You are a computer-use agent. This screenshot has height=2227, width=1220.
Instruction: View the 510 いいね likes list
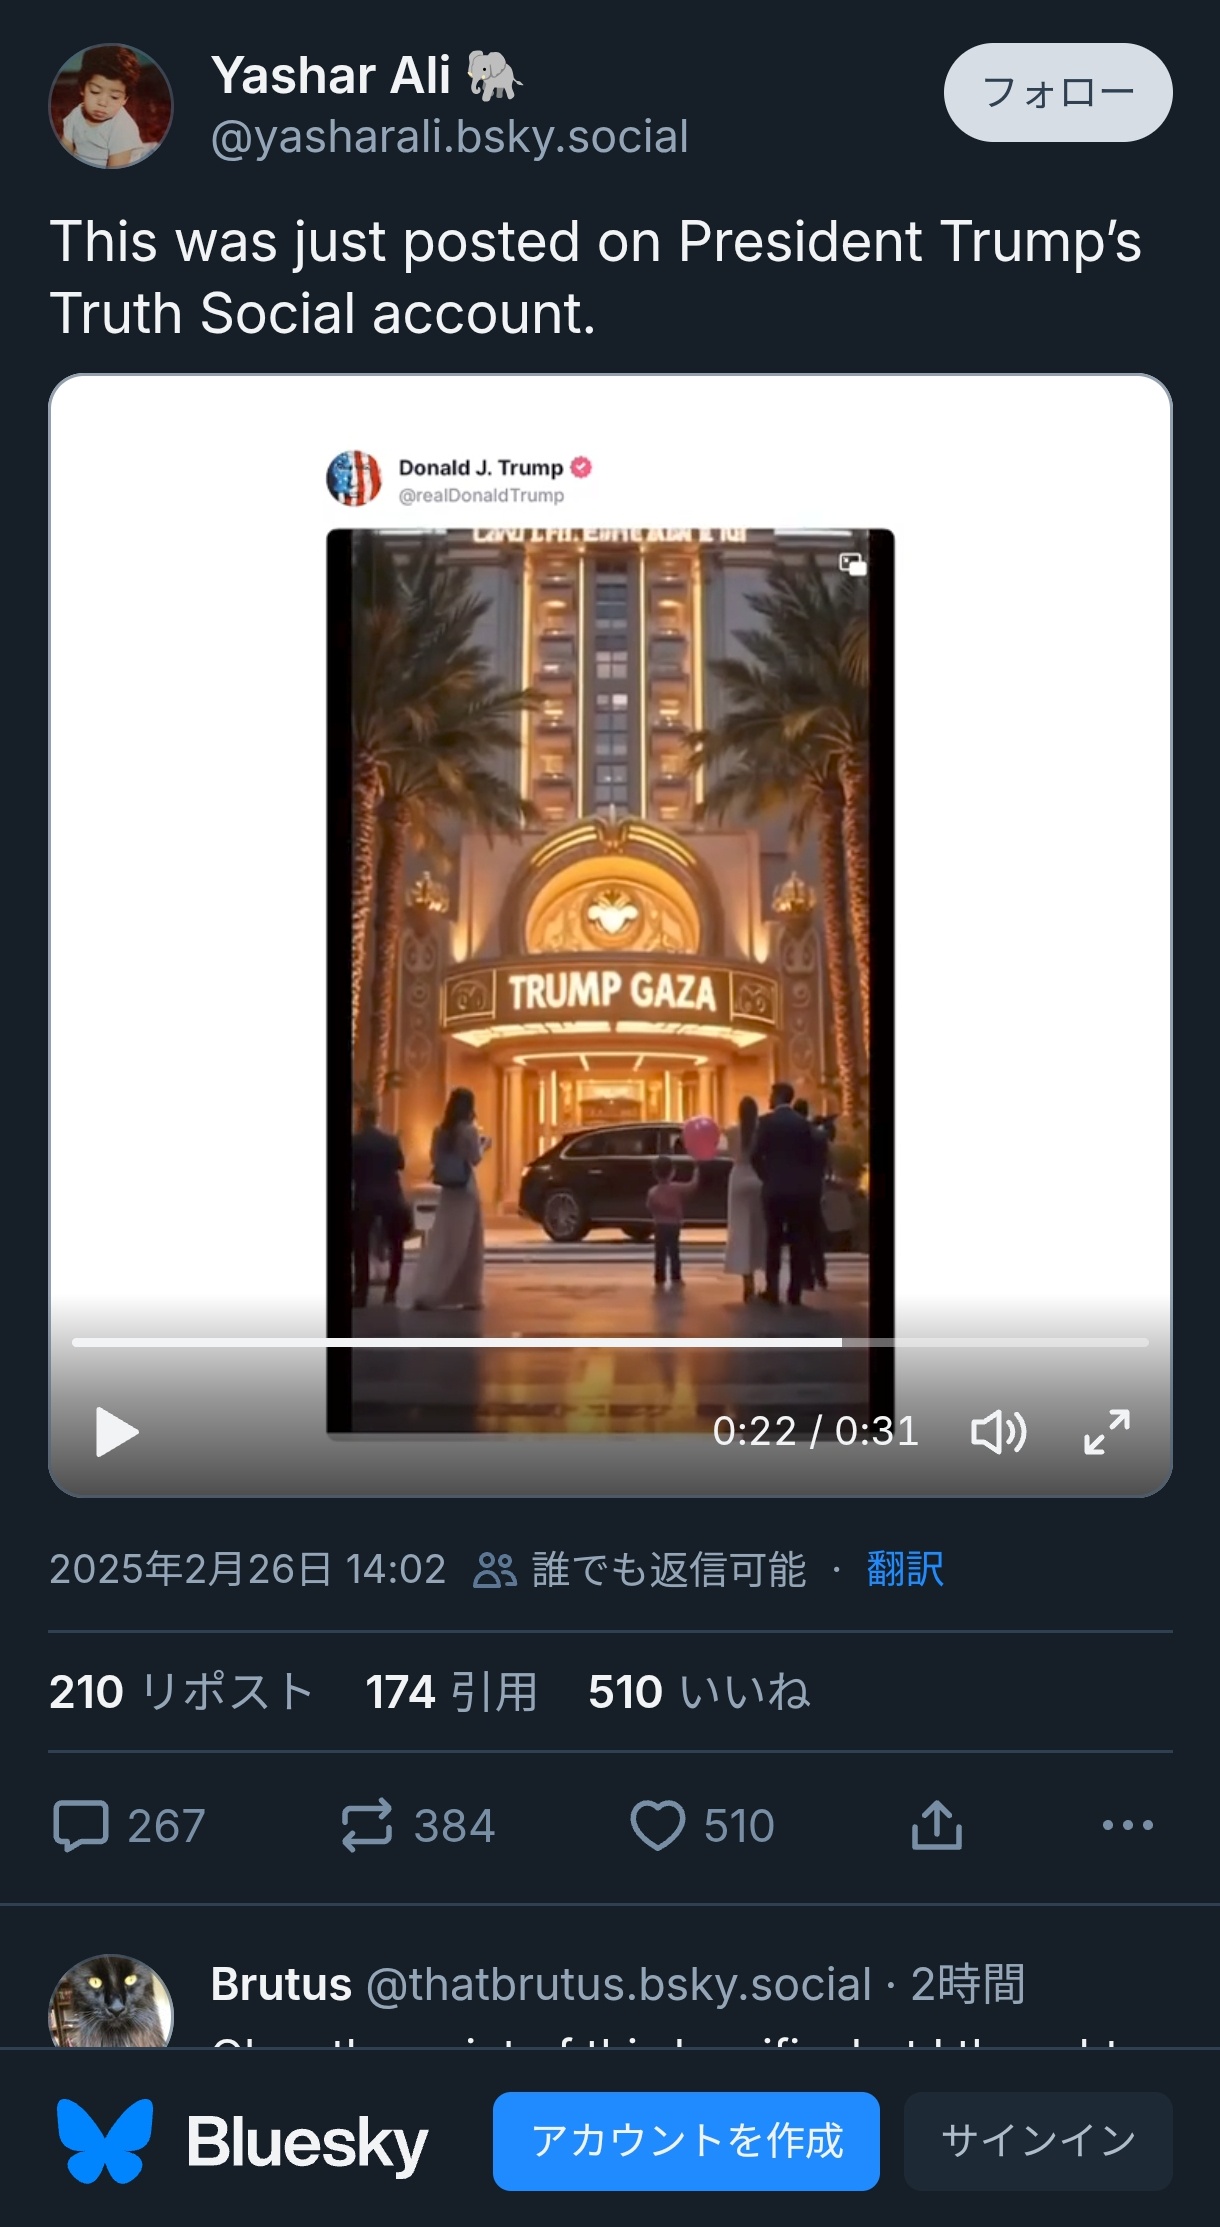[699, 1692]
